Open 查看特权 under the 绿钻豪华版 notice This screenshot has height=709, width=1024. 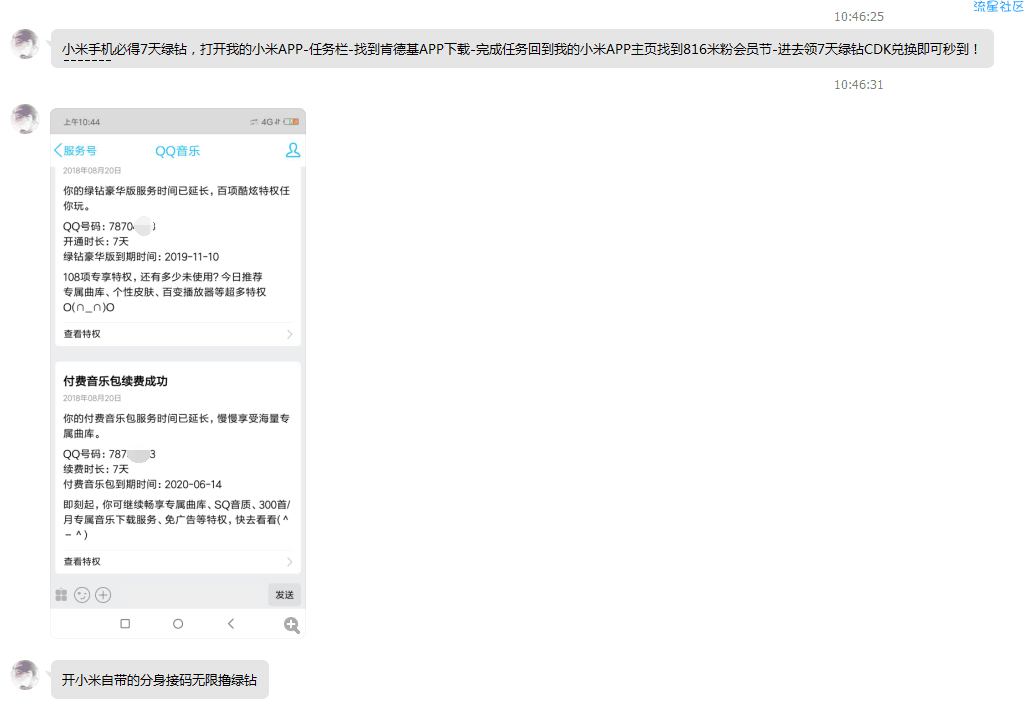(x=178, y=334)
